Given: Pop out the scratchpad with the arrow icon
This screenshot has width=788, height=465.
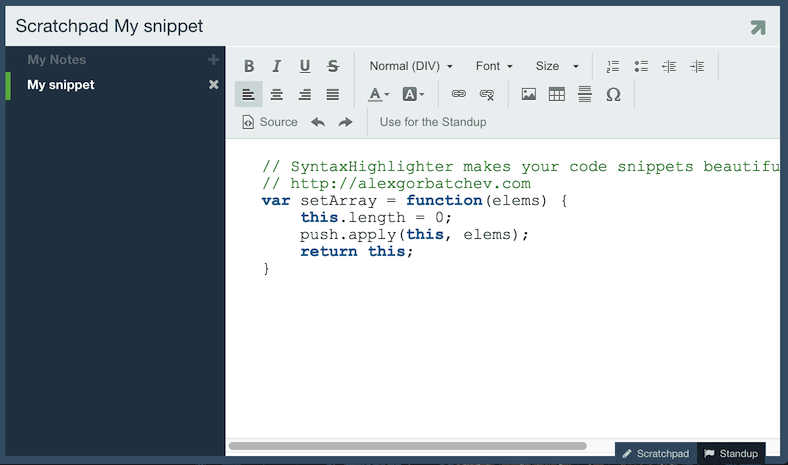Looking at the screenshot, I should pyautogui.click(x=758, y=27).
